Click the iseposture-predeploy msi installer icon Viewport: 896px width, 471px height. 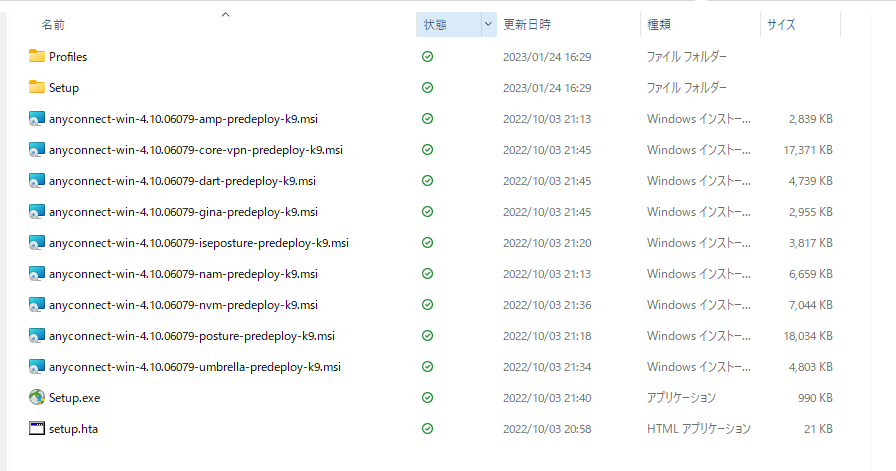(x=37, y=242)
